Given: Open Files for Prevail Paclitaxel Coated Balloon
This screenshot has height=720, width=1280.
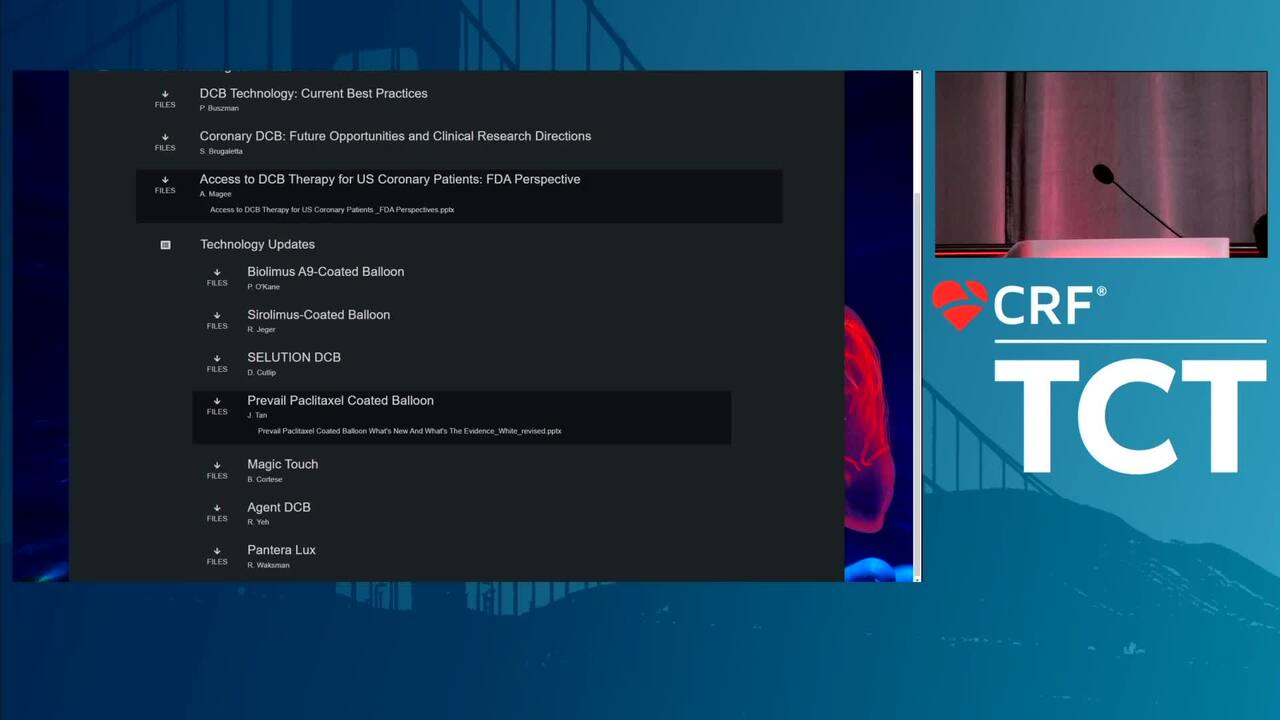Looking at the screenshot, I should (217, 406).
